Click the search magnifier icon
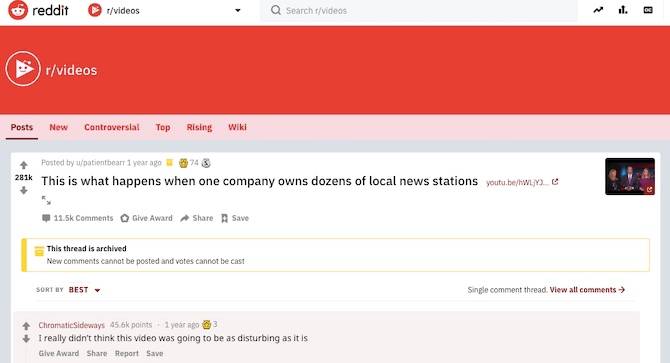The image size is (670, 363). coord(276,10)
